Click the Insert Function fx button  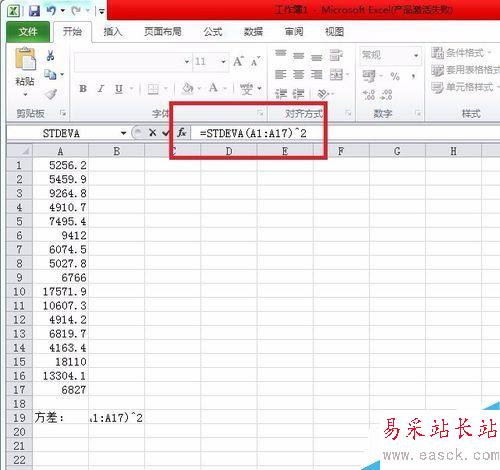[182, 133]
